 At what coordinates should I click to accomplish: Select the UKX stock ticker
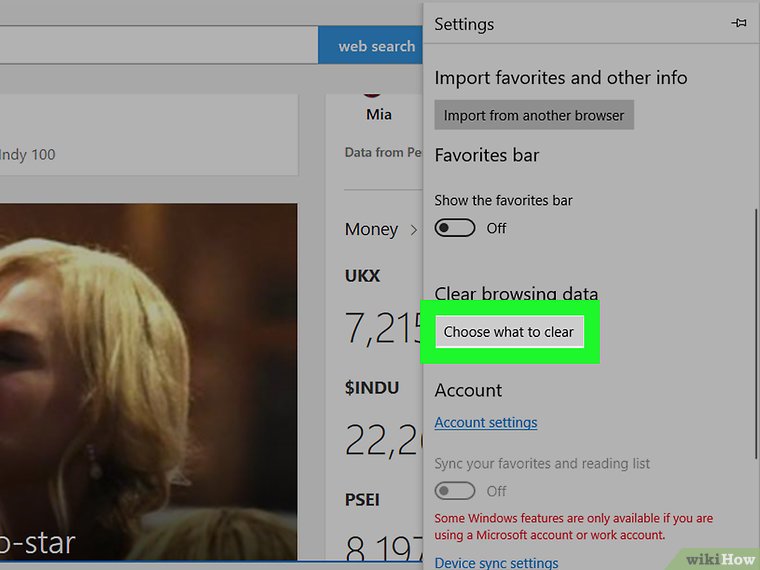[x=362, y=276]
